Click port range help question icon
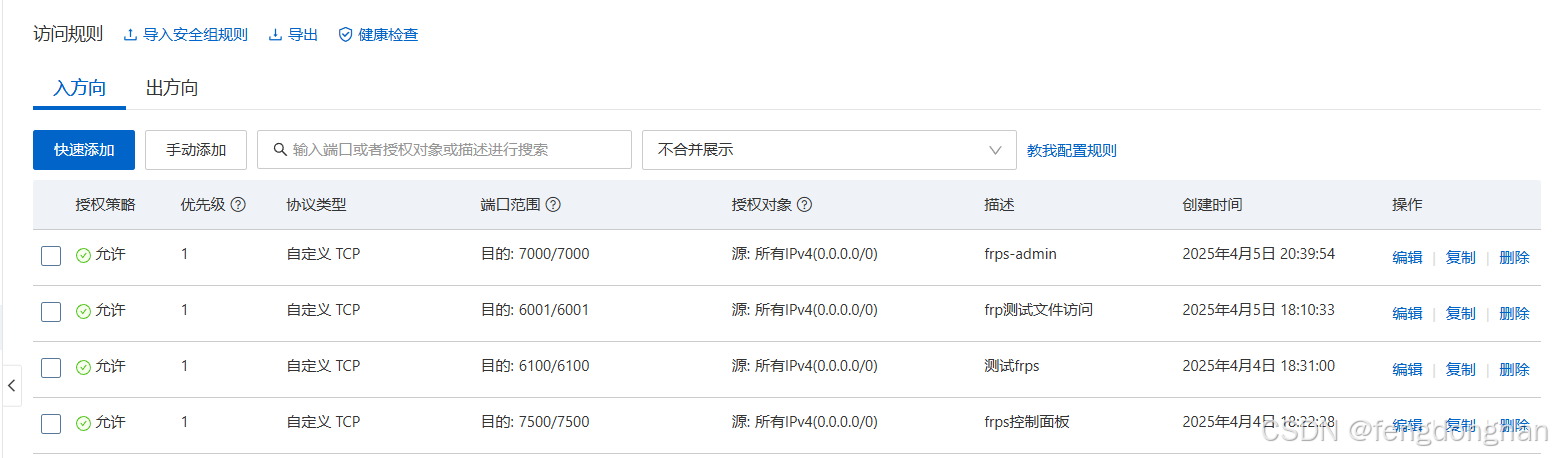This screenshot has height=458, width=1553. click(x=553, y=204)
